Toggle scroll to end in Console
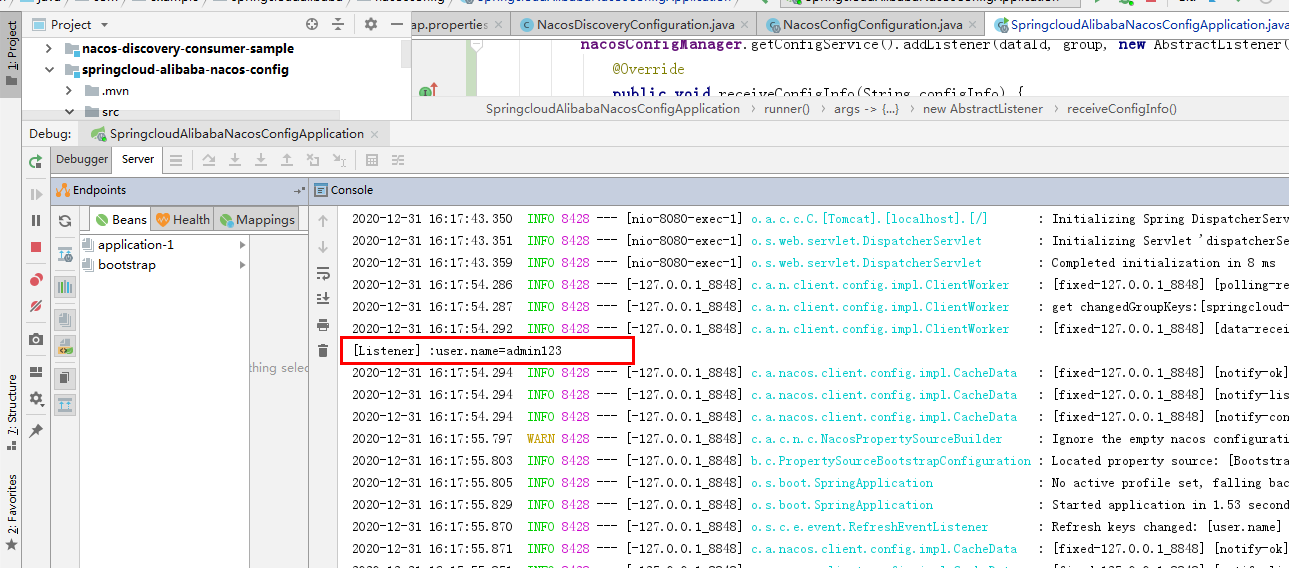 (x=323, y=298)
